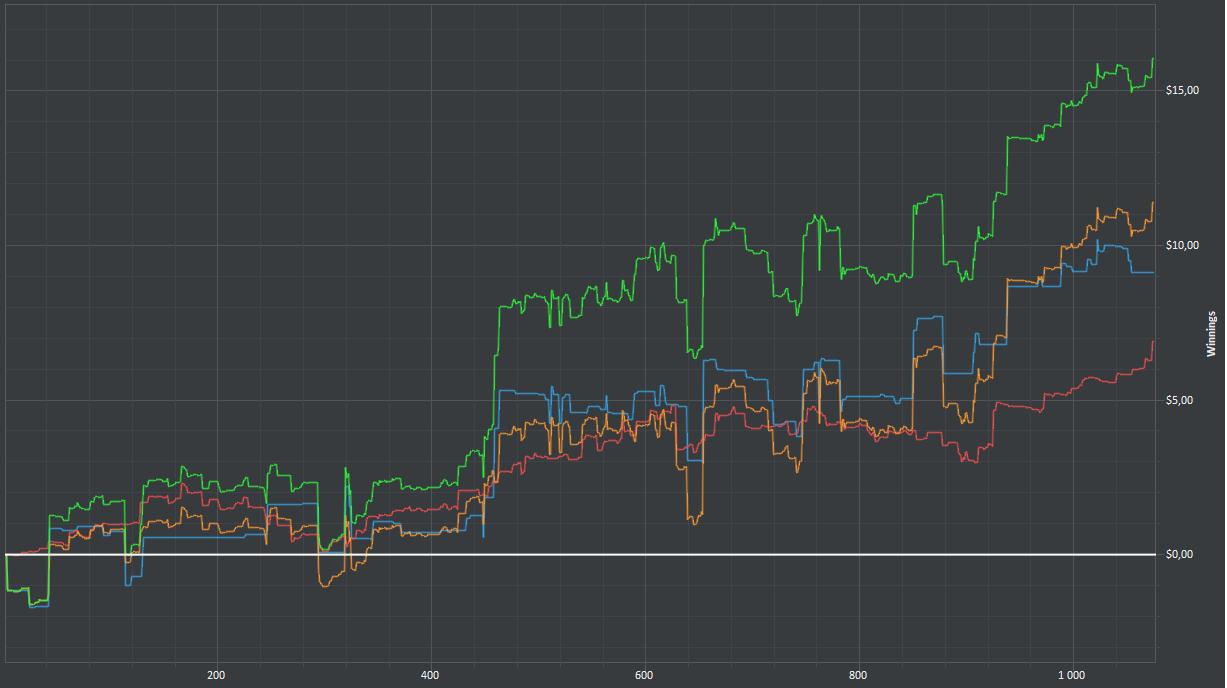Select the $5,00 y-axis label
The height and width of the screenshot is (688, 1227).
click(1180, 401)
